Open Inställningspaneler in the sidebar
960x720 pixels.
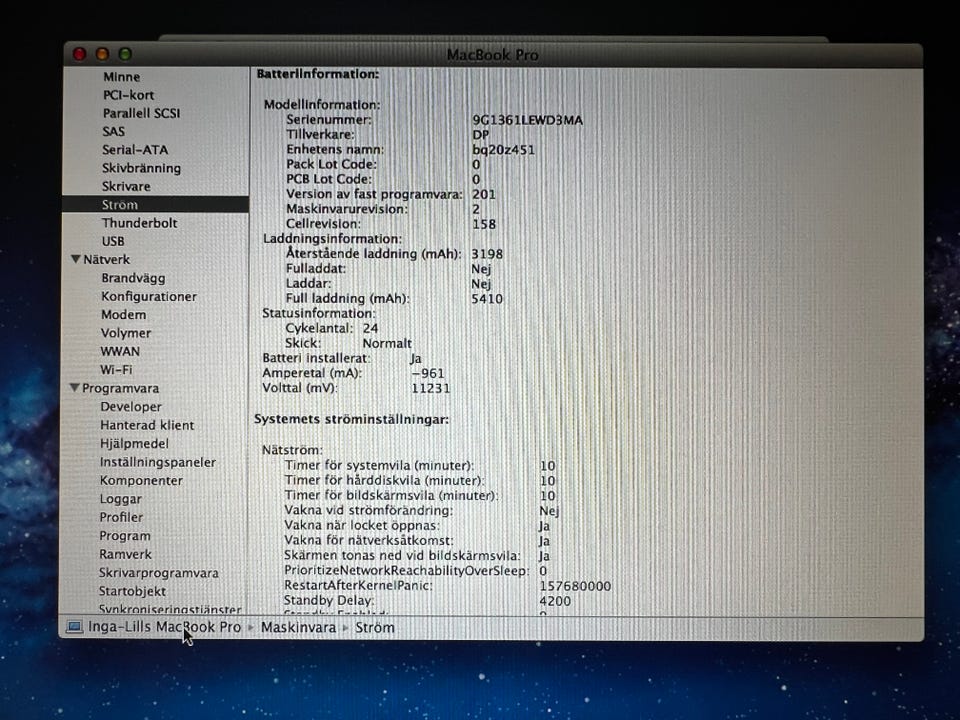pyautogui.click(x=158, y=462)
